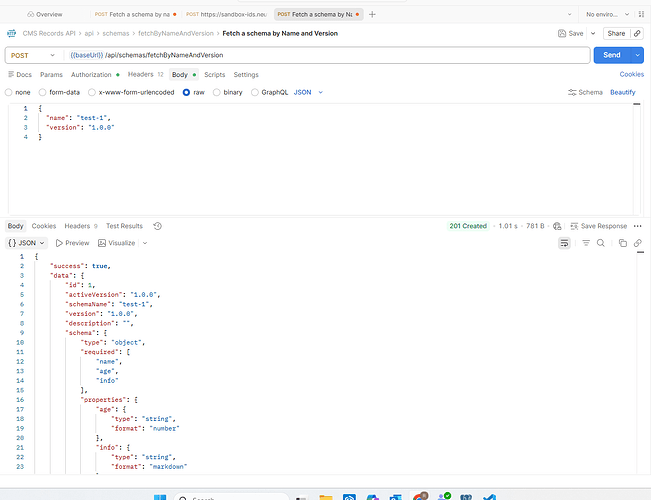This screenshot has height=500, width=651.
Task: Click the 781 B response size
Action: (535, 226)
